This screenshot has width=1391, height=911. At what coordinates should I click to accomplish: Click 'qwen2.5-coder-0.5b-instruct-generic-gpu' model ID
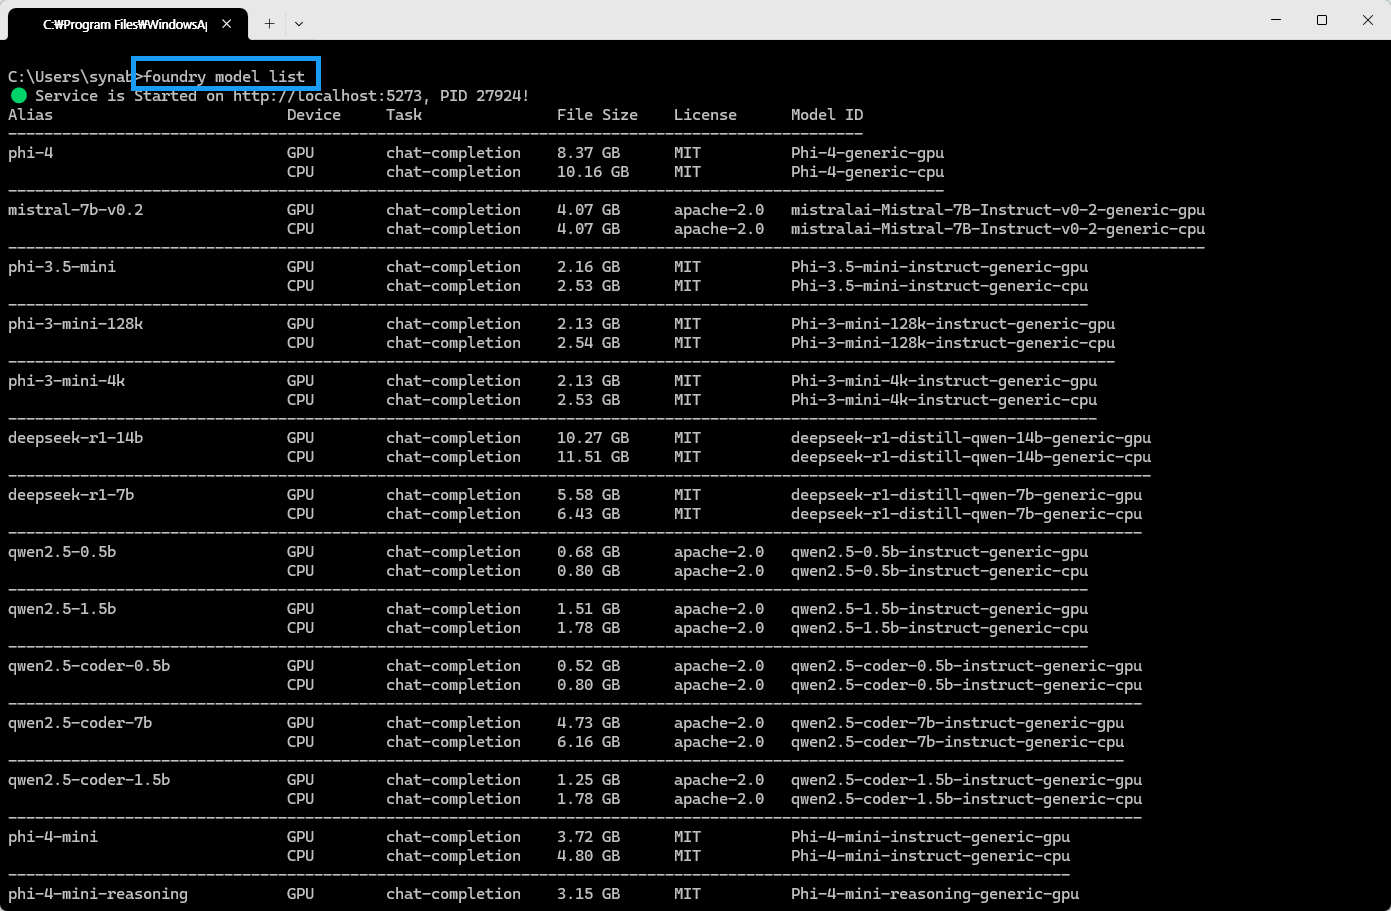point(966,666)
